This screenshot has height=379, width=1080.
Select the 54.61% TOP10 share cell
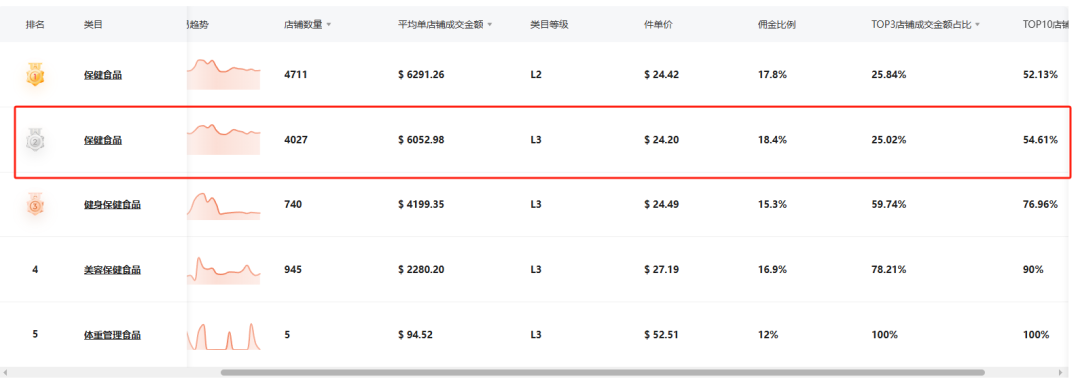point(1040,140)
